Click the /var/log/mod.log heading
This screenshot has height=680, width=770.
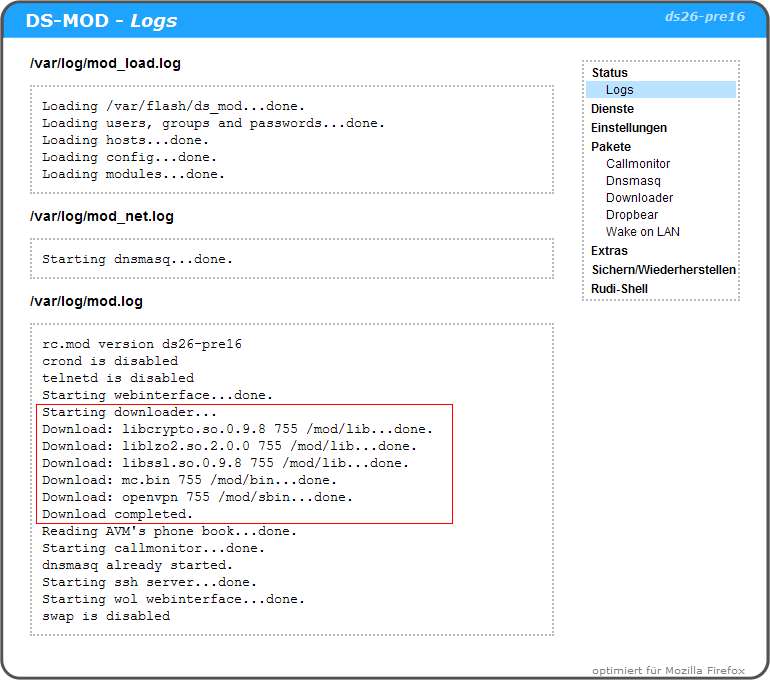(86, 301)
